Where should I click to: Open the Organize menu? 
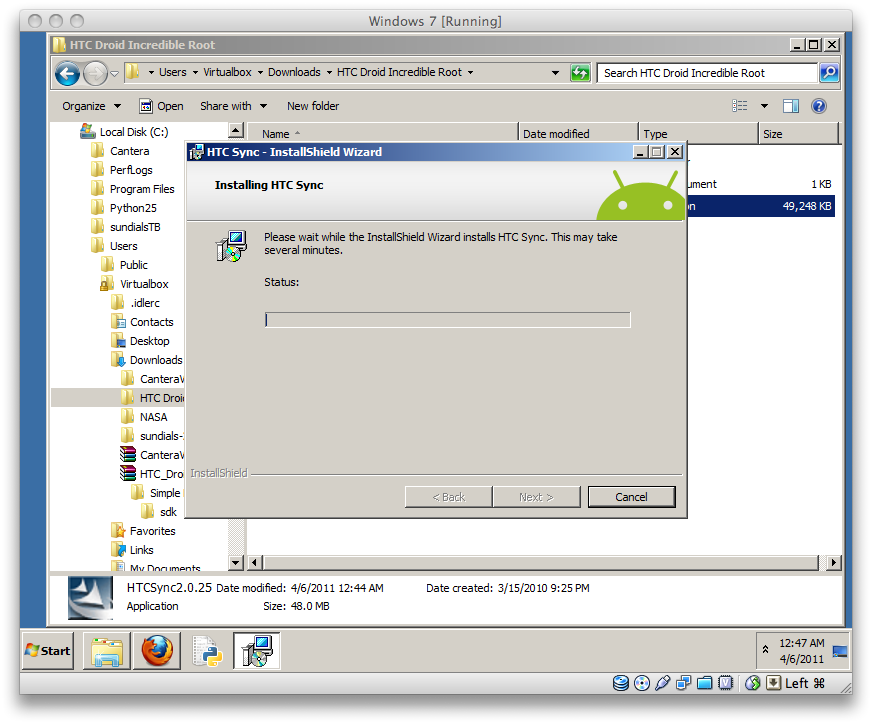coord(91,106)
